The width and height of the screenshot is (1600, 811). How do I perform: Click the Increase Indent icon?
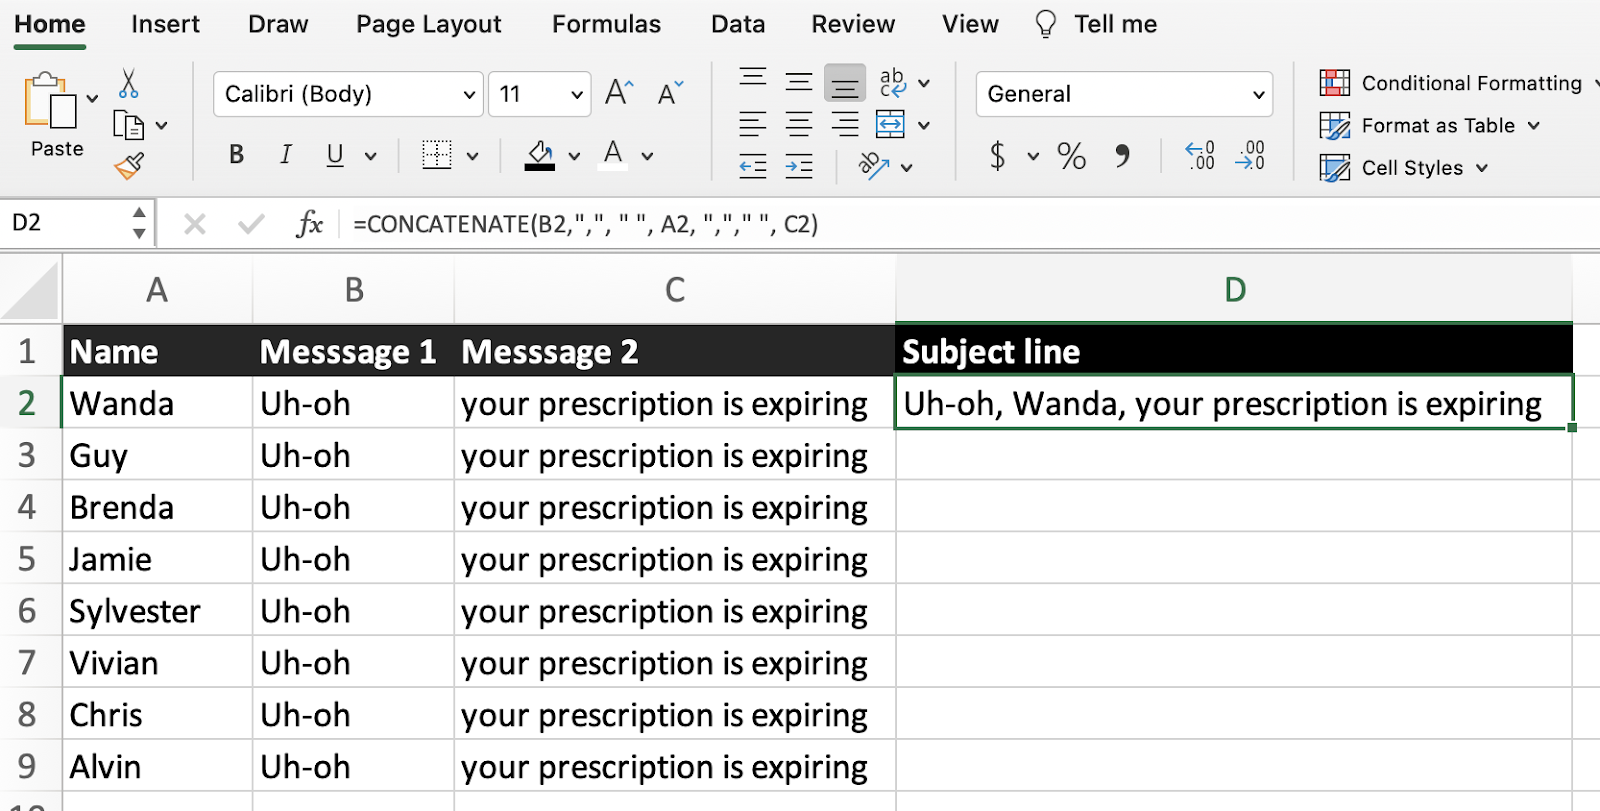(798, 167)
